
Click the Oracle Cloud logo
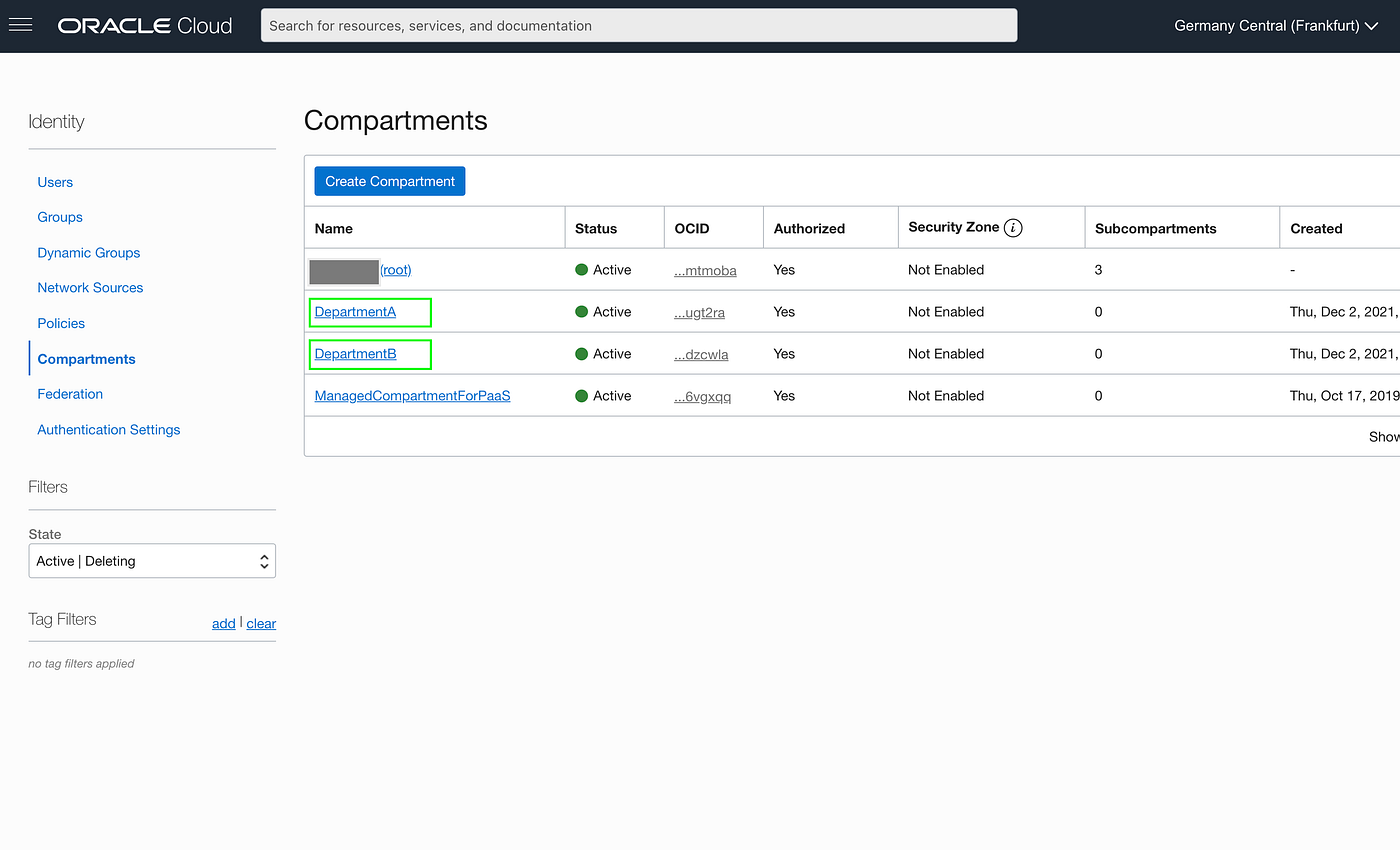[144, 25]
